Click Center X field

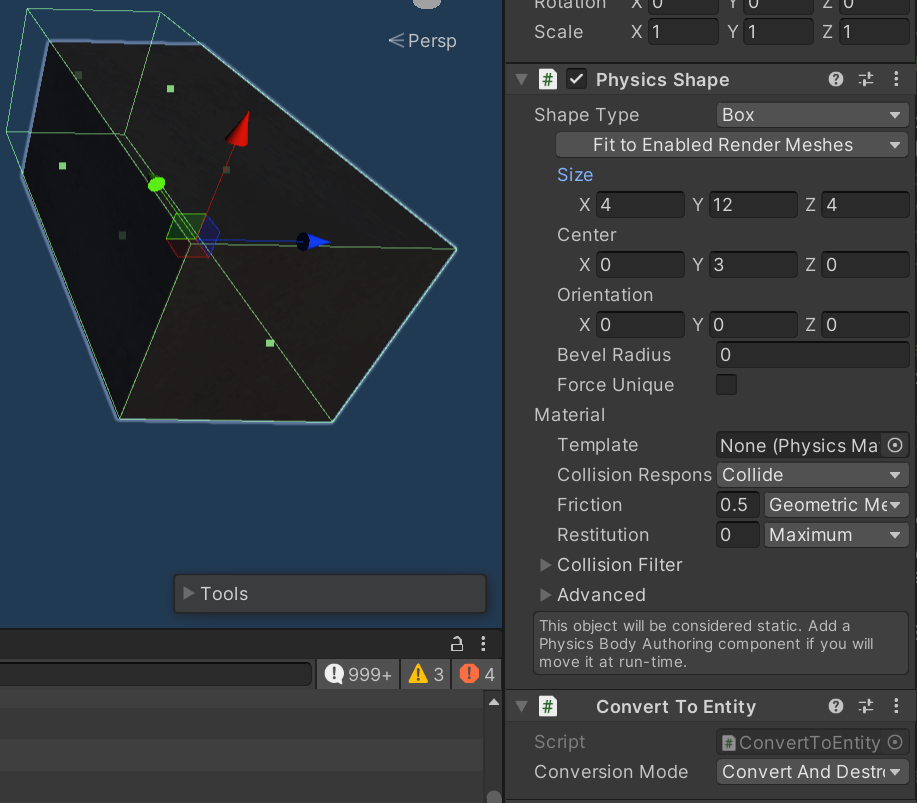(x=640, y=265)
